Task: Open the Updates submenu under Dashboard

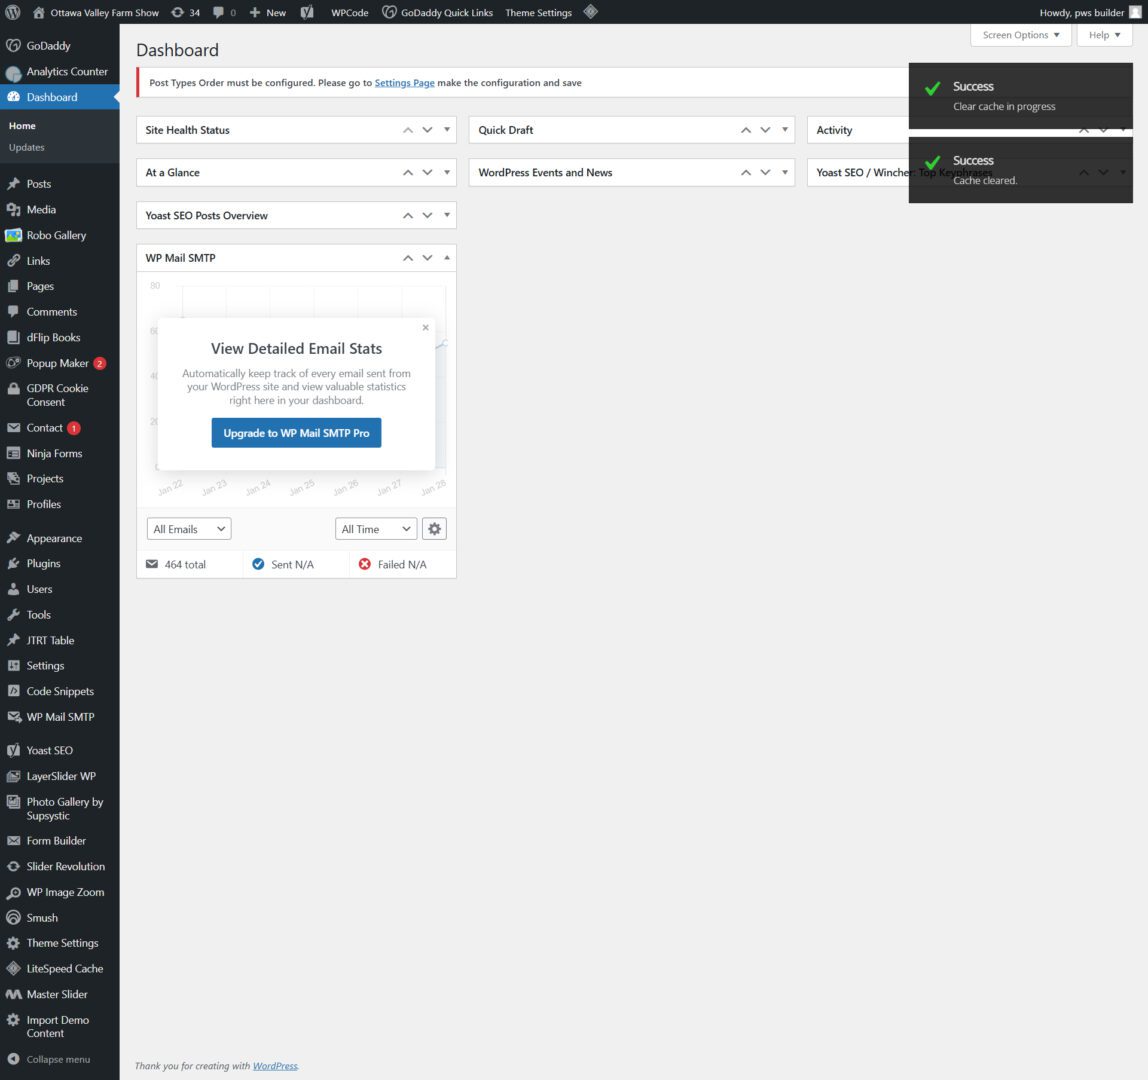Action: pyautogui.click(x=26, y=147)
